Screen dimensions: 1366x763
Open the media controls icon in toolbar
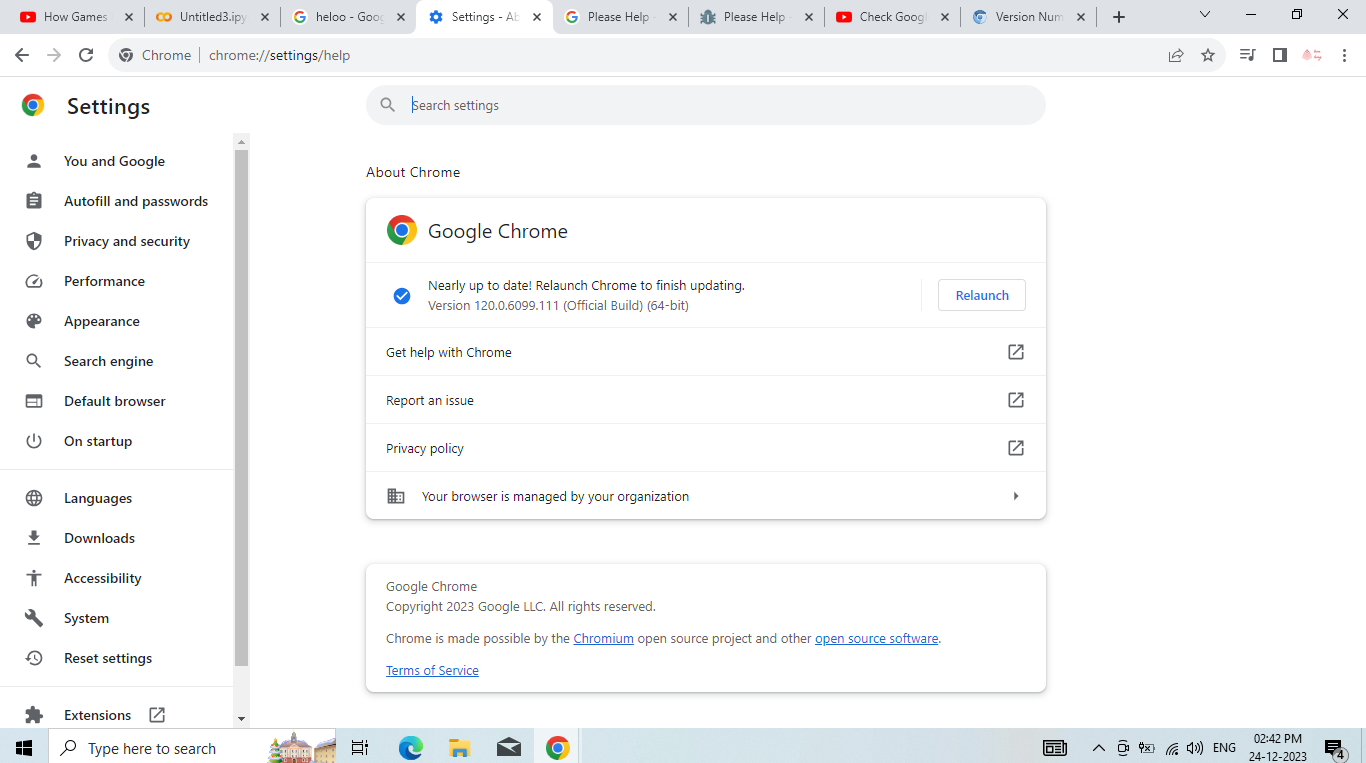pos(1247,55)
